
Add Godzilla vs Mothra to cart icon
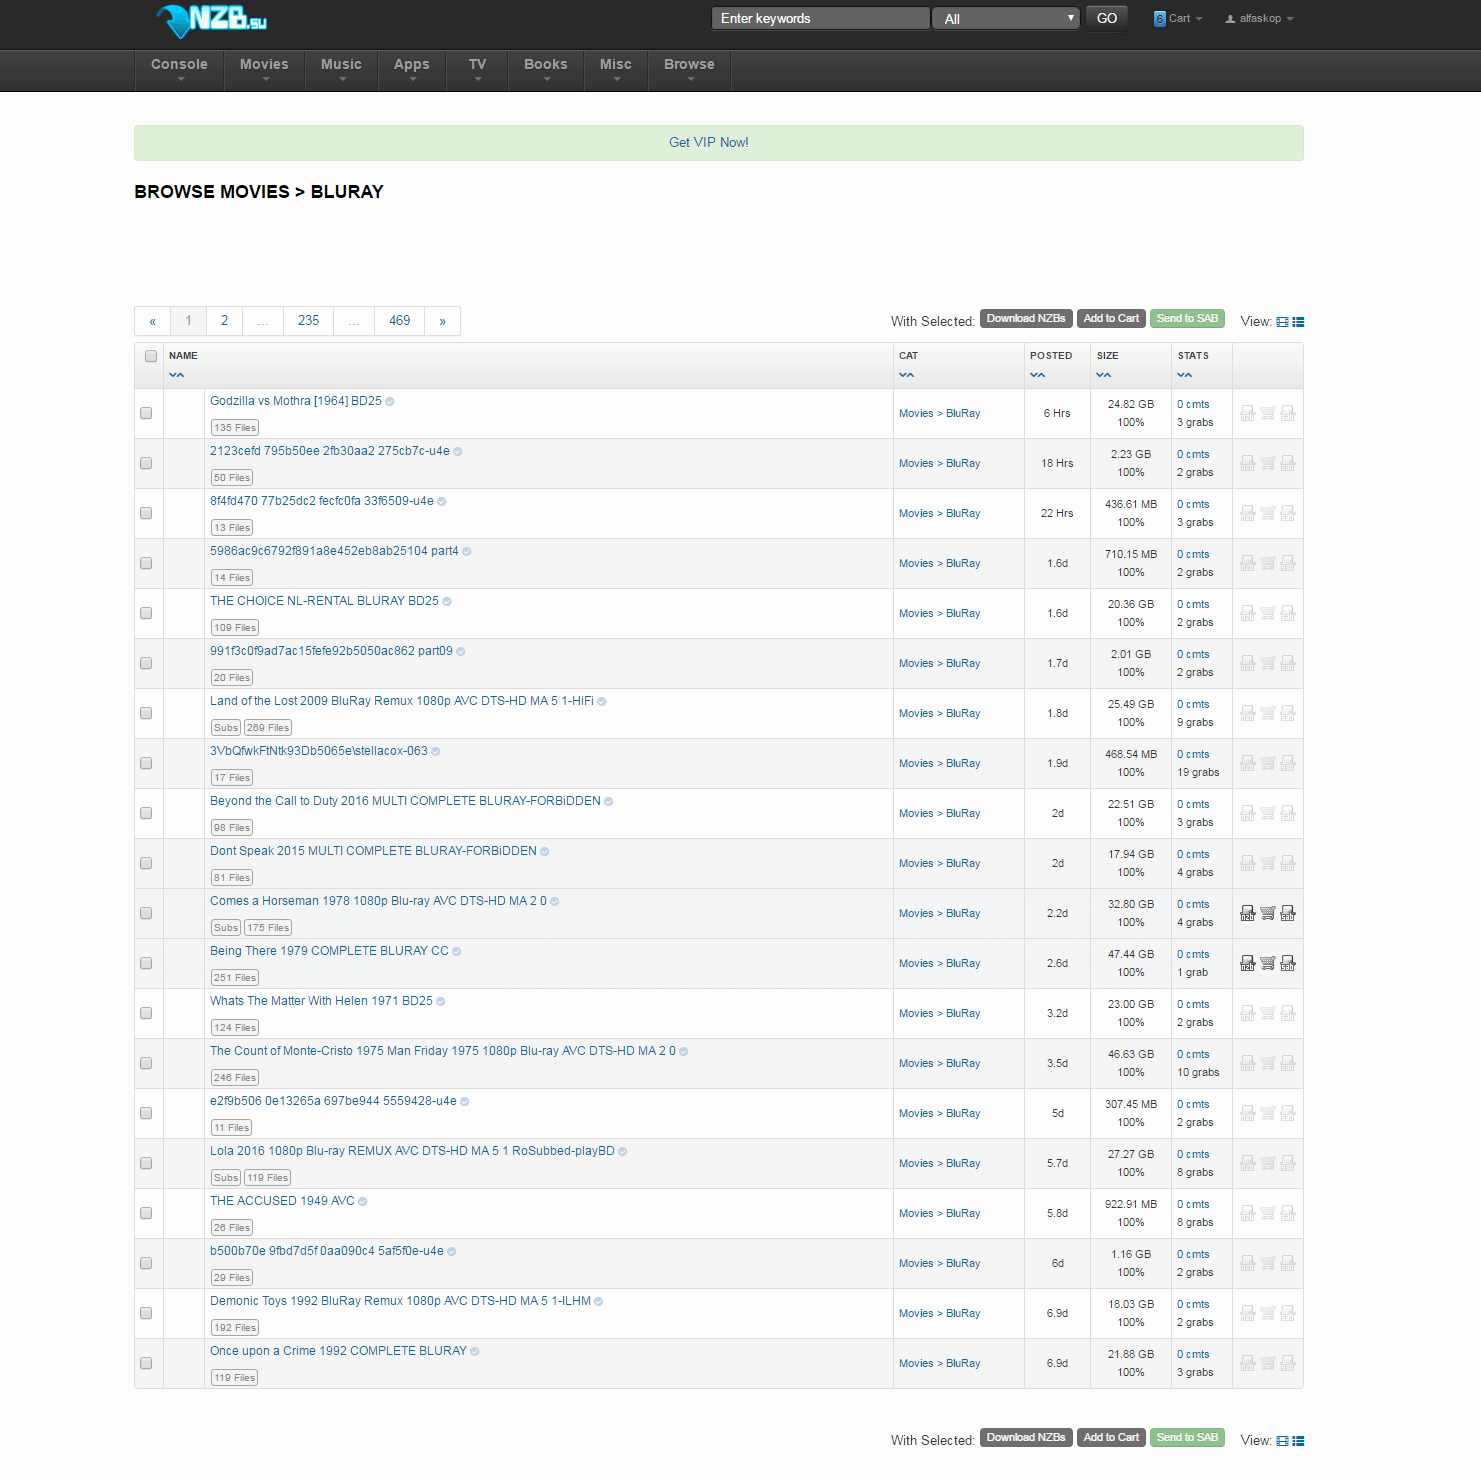coord(1268,413)
